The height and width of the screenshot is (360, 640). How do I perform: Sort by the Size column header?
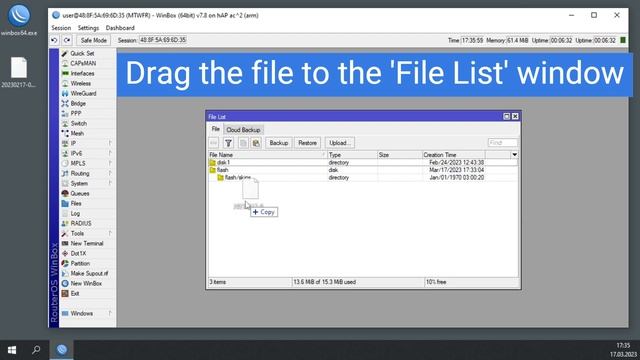tap(400, 155)
